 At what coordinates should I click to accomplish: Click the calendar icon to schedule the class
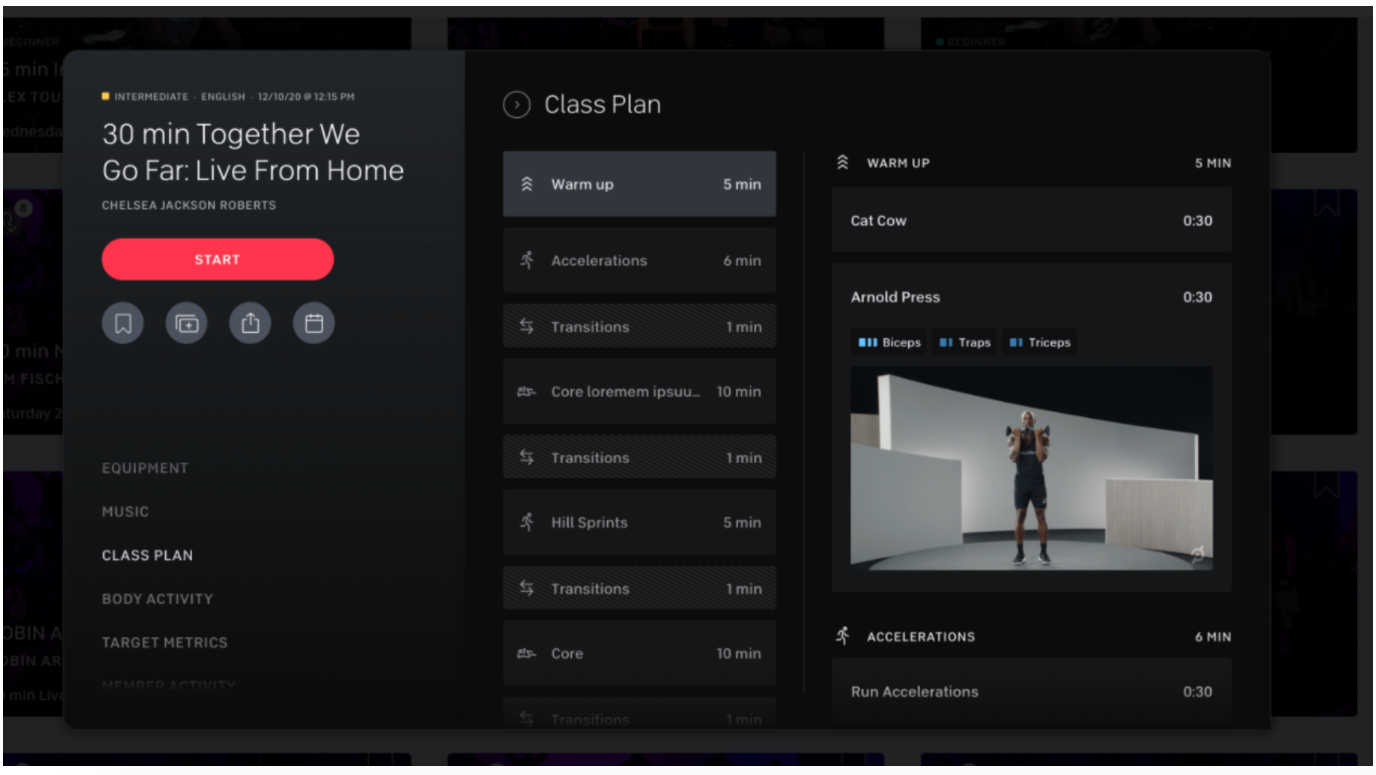[x=313, y=322]
